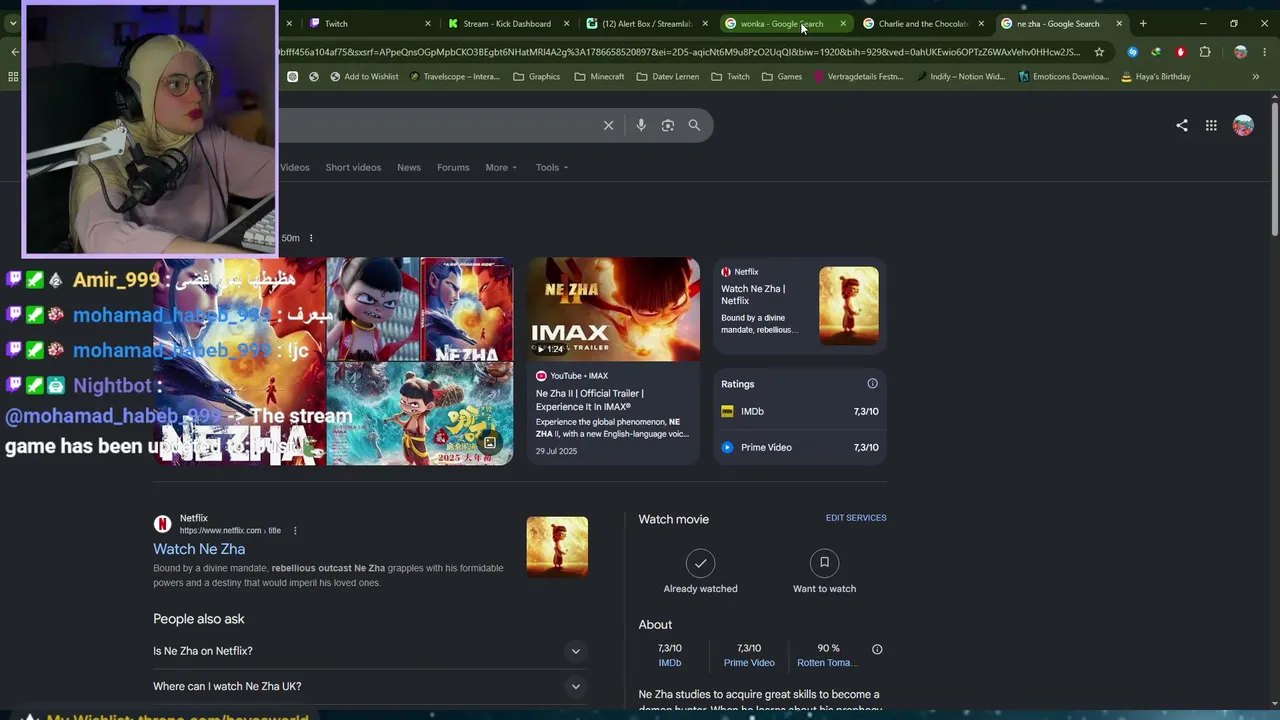The height and width of the screenshot is (720, 1280).
Task: Open the Twitch bookmarks folder
Action: tap(730, 77)
